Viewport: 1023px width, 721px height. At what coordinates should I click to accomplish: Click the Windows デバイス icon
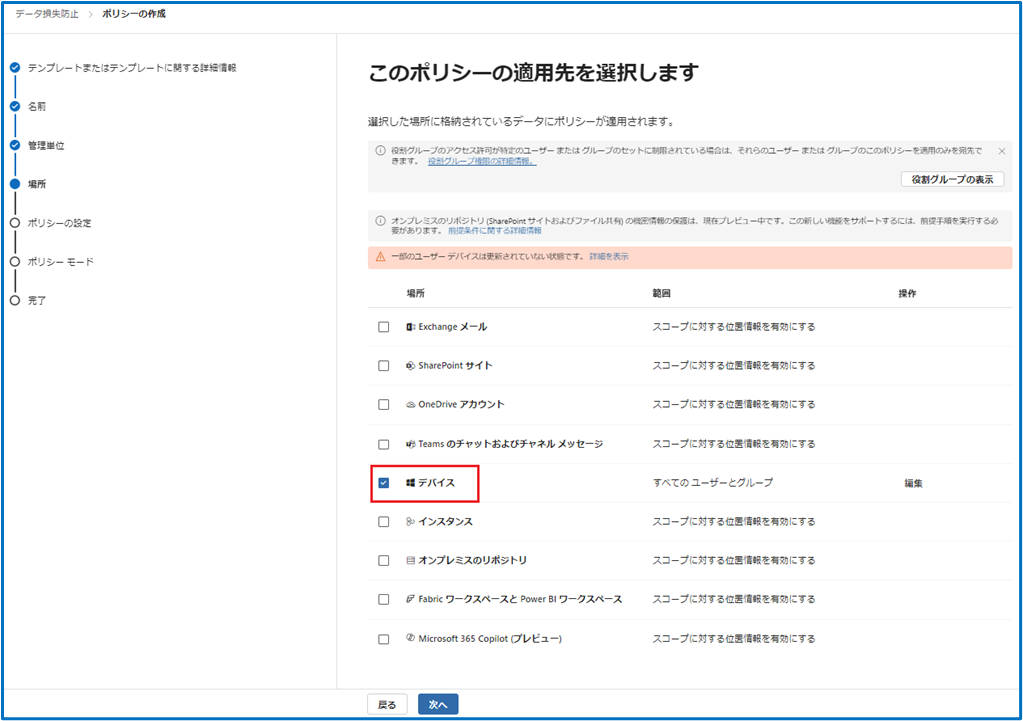411,483
